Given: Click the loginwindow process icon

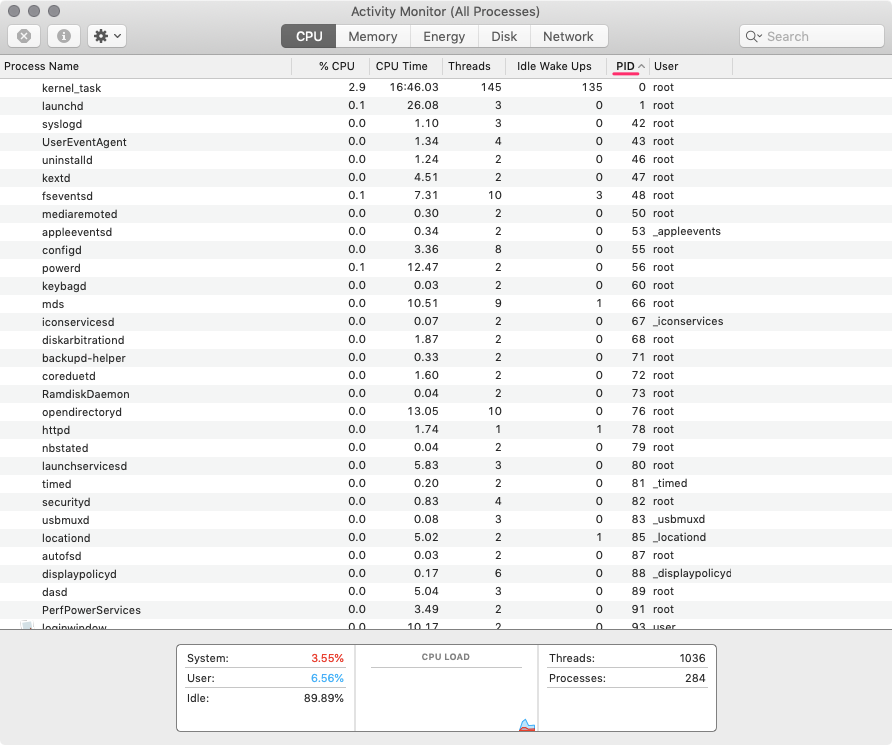Looking at the screenshot, I should click(27, 625).
